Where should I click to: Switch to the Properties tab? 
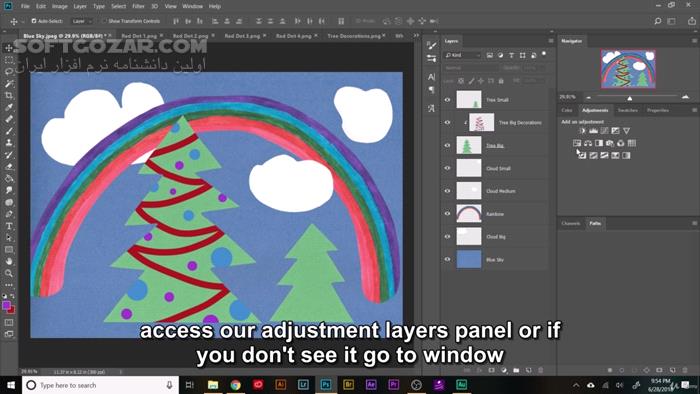658,110
